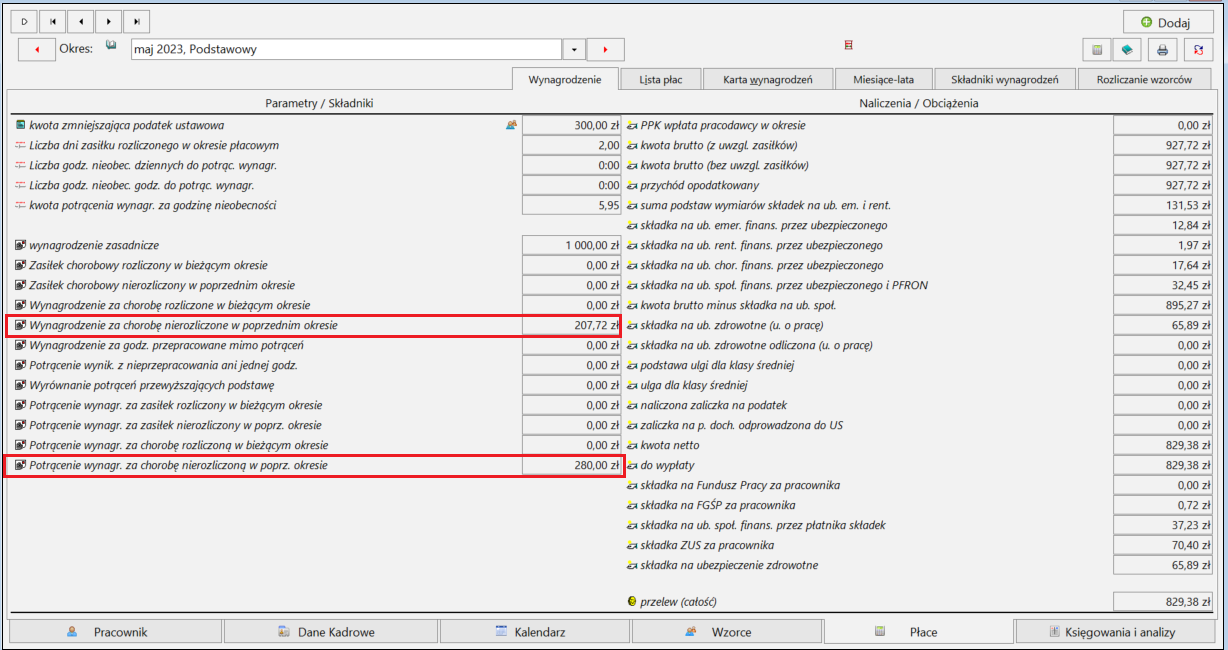Click icon beside wynagrodzenie zasadnicze
Viewport: 1228px width, 650px height.
coord(21,245)
